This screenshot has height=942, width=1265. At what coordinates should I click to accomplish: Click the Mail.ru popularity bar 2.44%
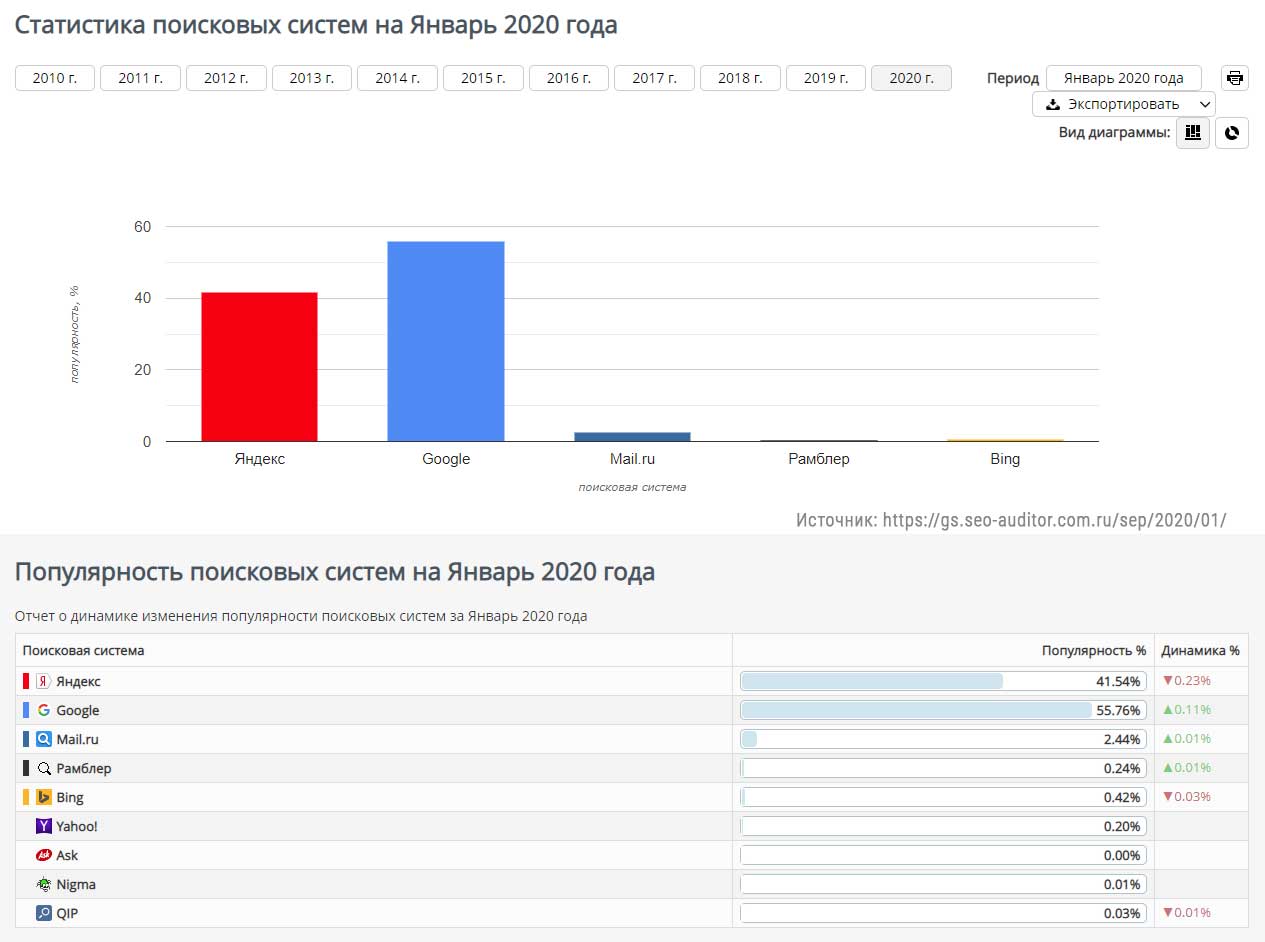(943, 739)
